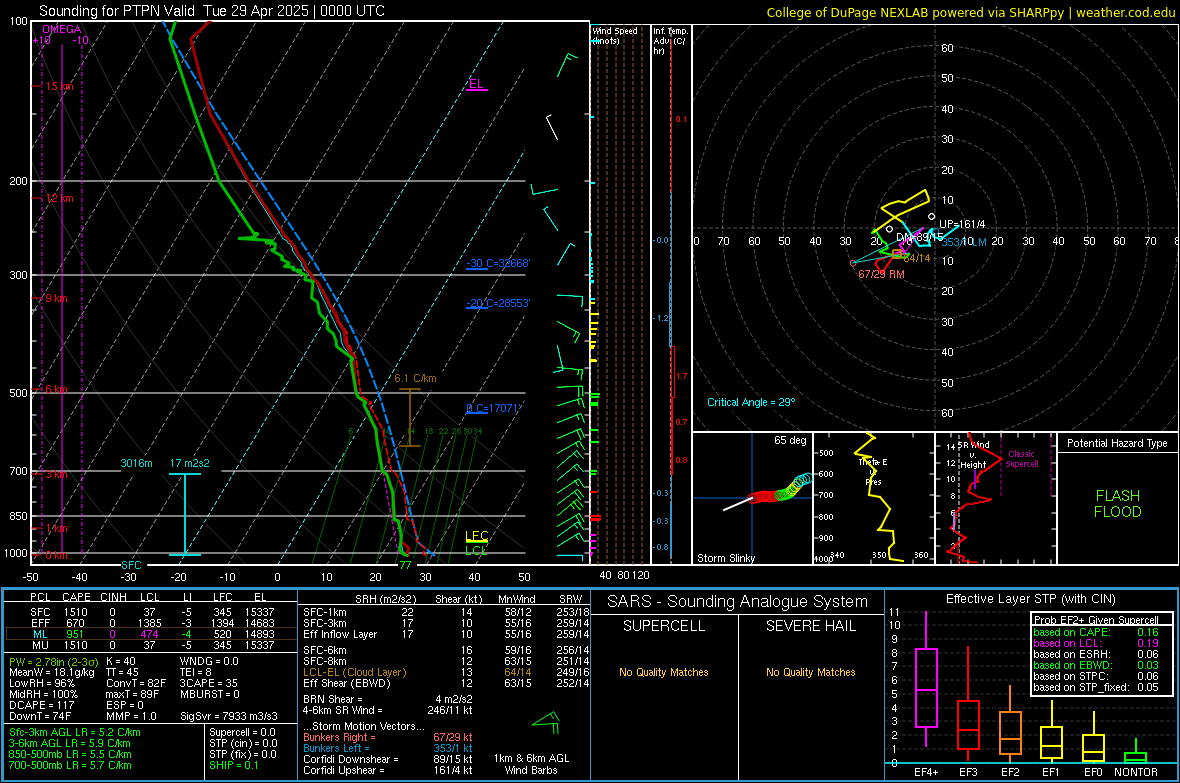Click the '0 C=17071' freezing level label
The image size is (1180, 783).
tap(494, 408)
